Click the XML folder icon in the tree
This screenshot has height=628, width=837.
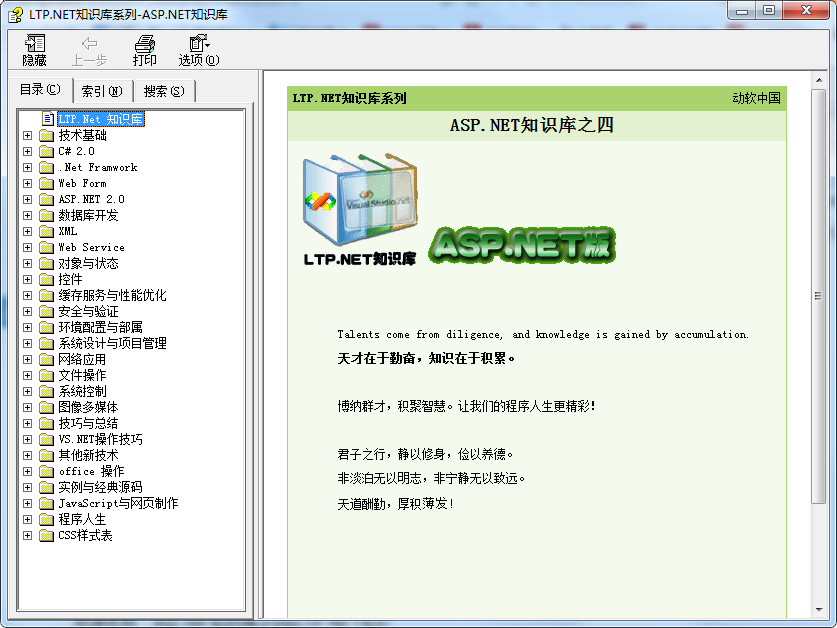(x=45, y=231)
